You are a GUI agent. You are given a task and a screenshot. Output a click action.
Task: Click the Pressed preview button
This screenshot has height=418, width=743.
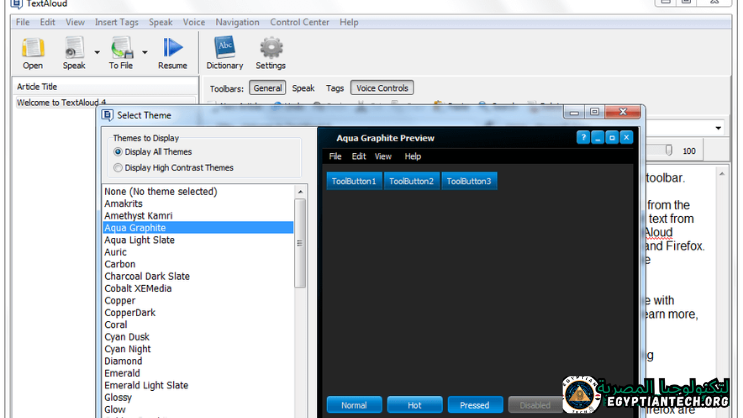474,405
